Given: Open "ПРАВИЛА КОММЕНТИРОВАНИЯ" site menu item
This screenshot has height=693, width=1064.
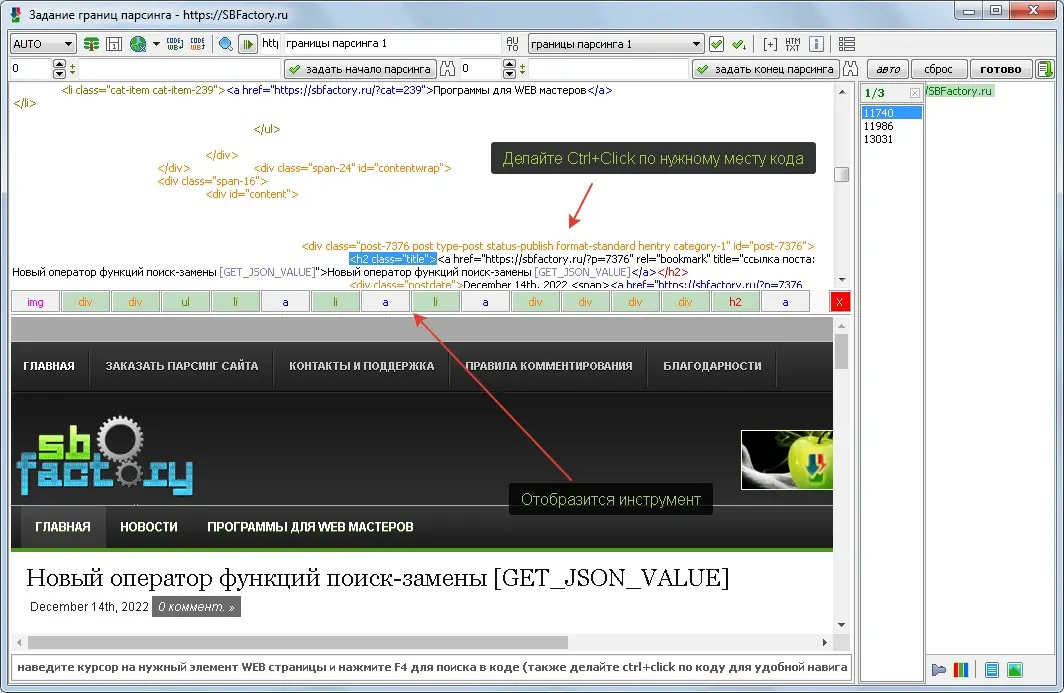Looking at the screenshot, I should pyautogui.click(x=549, y=366).
